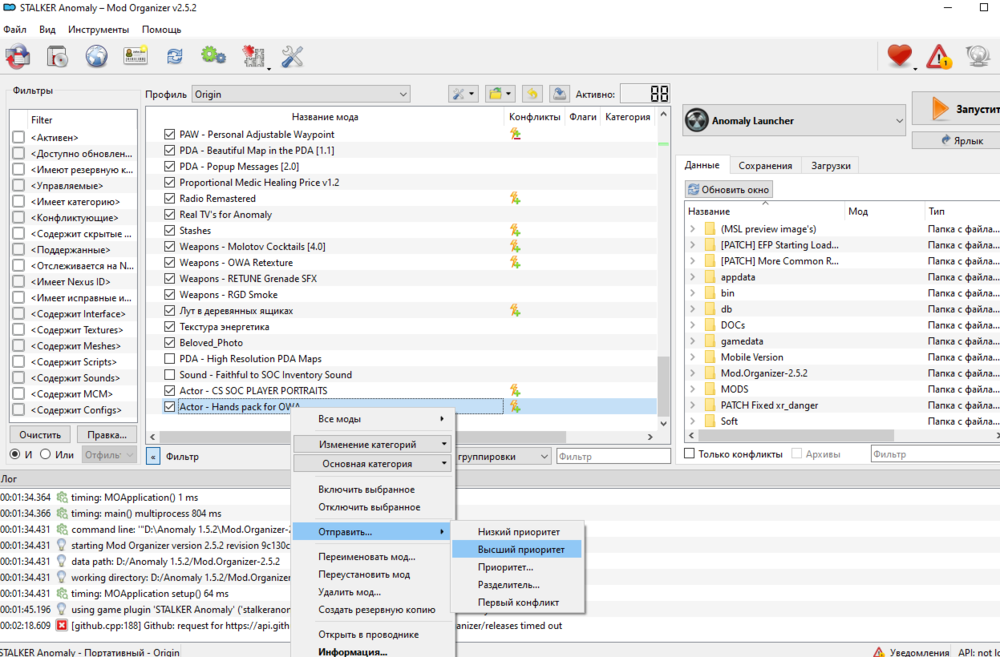Viewport: 1000px width, 657px height.
Task: Click the warning triangle Notifications icon
Action: (x=938, y=56)
